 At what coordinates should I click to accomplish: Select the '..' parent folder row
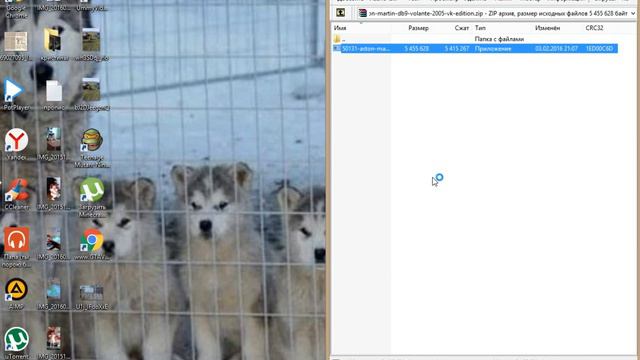coord(475,39)
